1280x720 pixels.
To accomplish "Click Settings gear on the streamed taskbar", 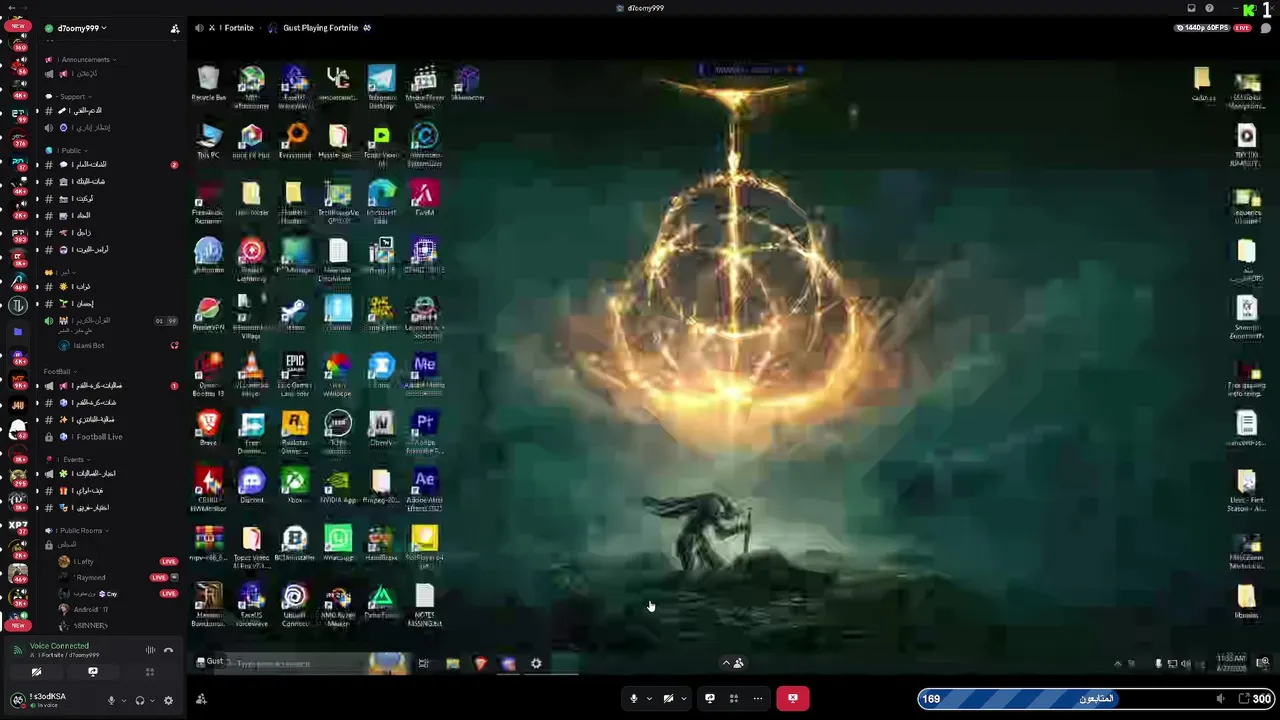I will click(536, 663).
